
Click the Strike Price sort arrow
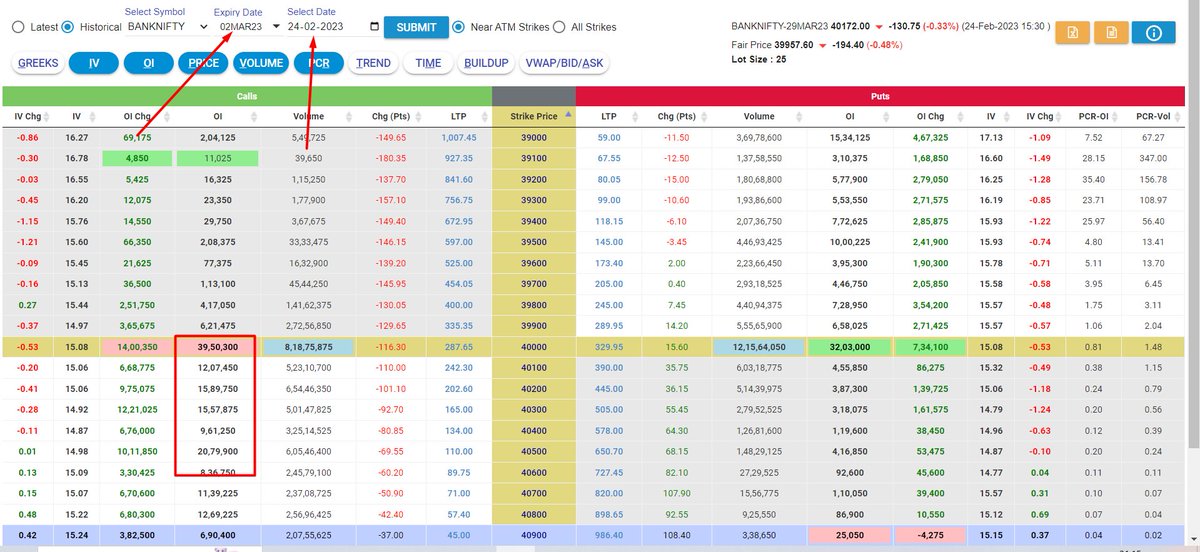(x=569, y=116)
